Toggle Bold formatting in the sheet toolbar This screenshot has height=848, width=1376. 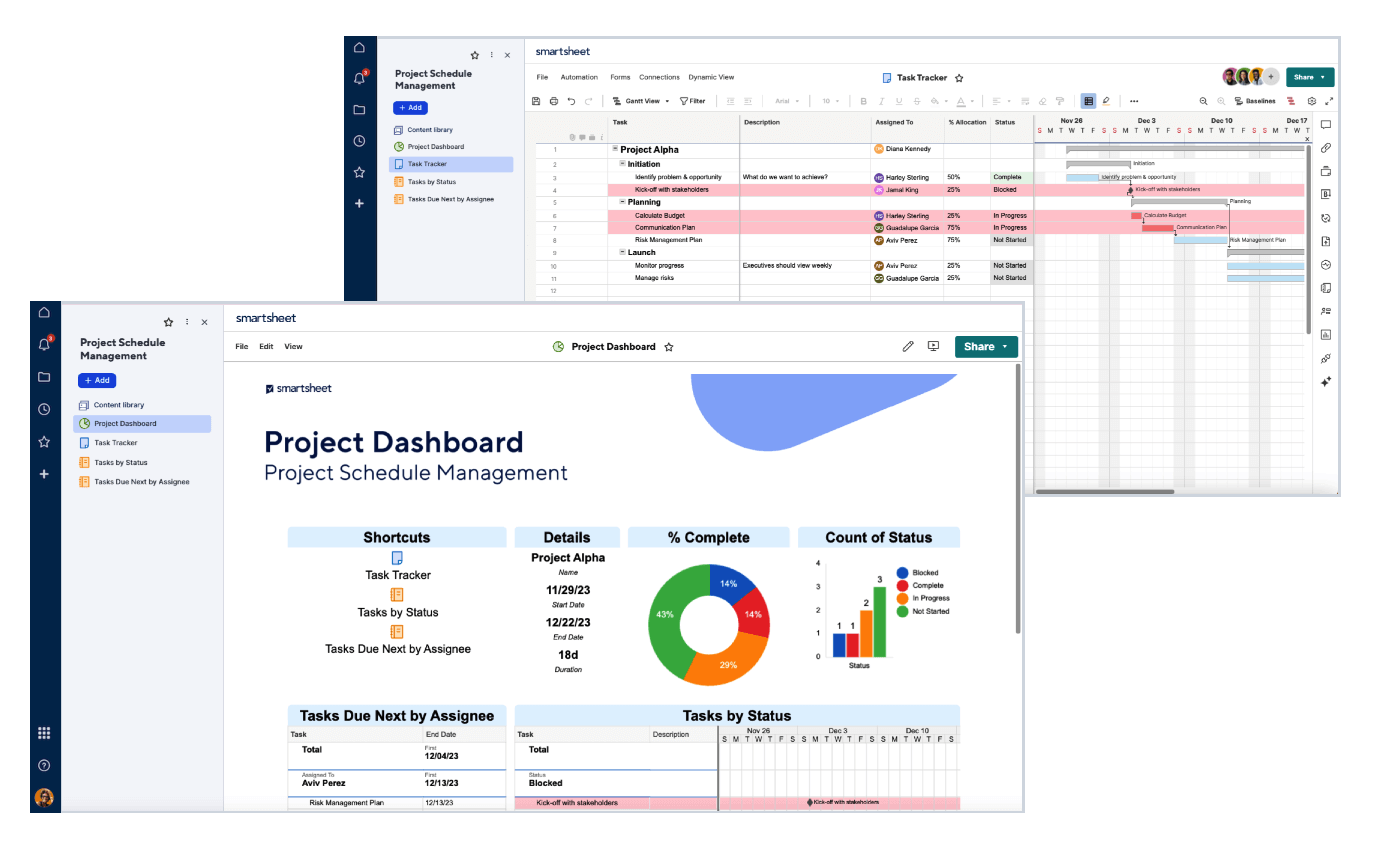point(864,101)
